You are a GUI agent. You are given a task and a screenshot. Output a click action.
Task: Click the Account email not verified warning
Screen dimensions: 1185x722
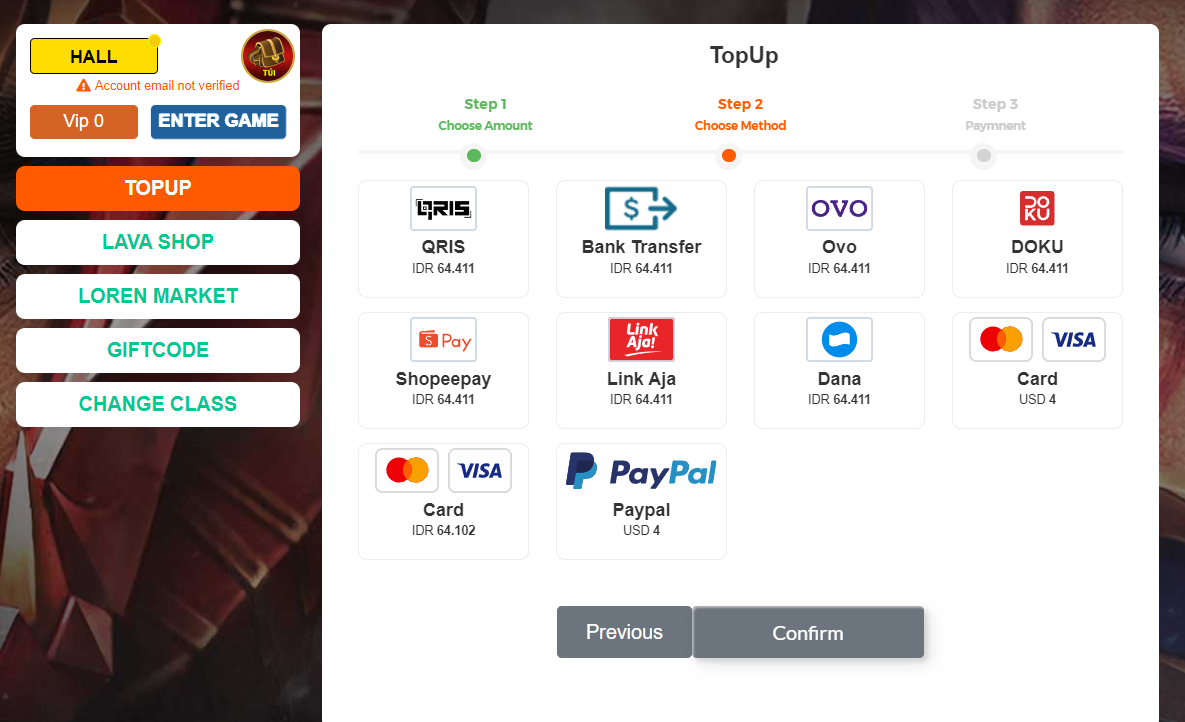(158, 85)
